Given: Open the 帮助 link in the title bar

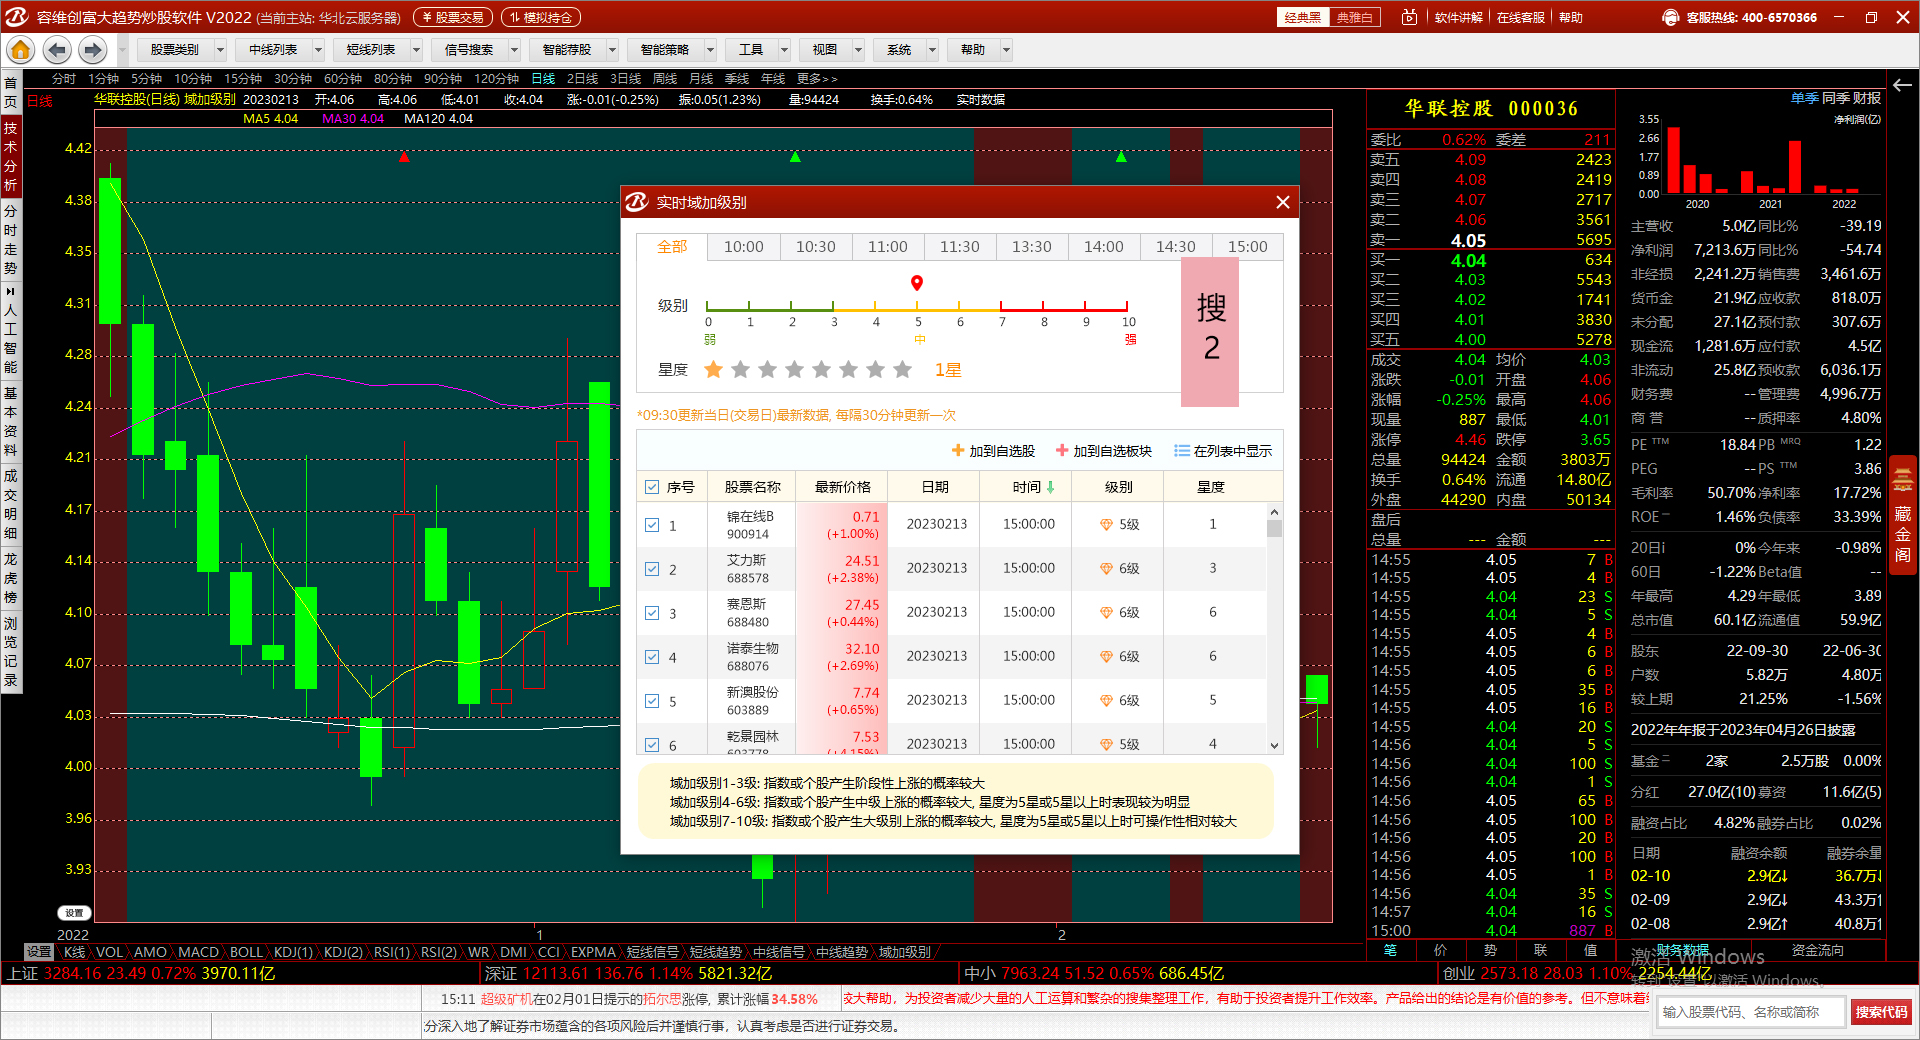Looking at the screenshot, I should pos(1571,17).
